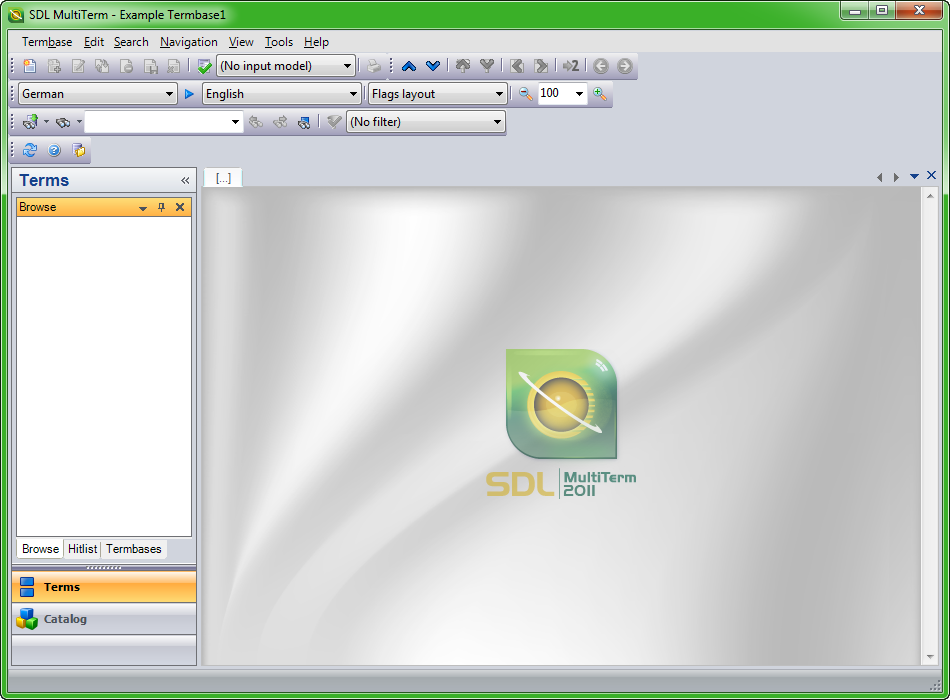The height and width of the screenshot is (700, 950).
Task: Open the (No input model) dropdown
Action: tap(286, 65)
